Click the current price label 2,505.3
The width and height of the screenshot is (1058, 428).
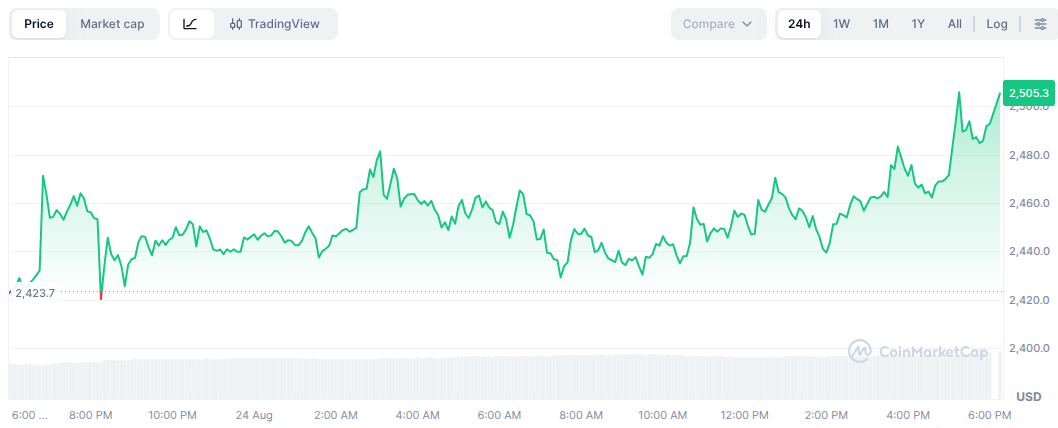point(1029,93)
